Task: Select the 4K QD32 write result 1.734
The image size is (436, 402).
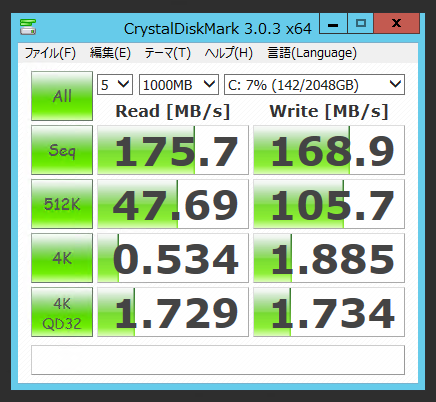Action: click(x=329, y=312)
